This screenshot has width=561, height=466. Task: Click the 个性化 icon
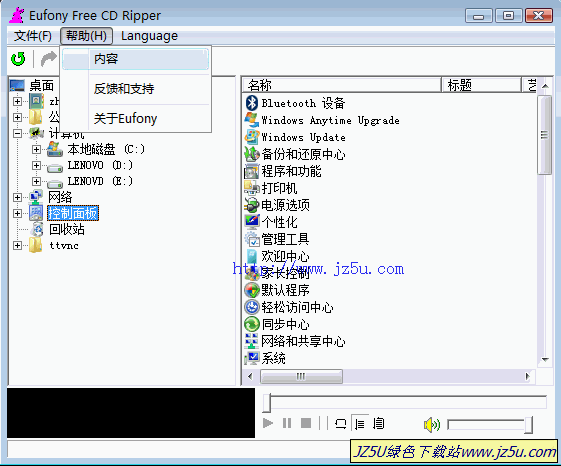pos(252,222)
